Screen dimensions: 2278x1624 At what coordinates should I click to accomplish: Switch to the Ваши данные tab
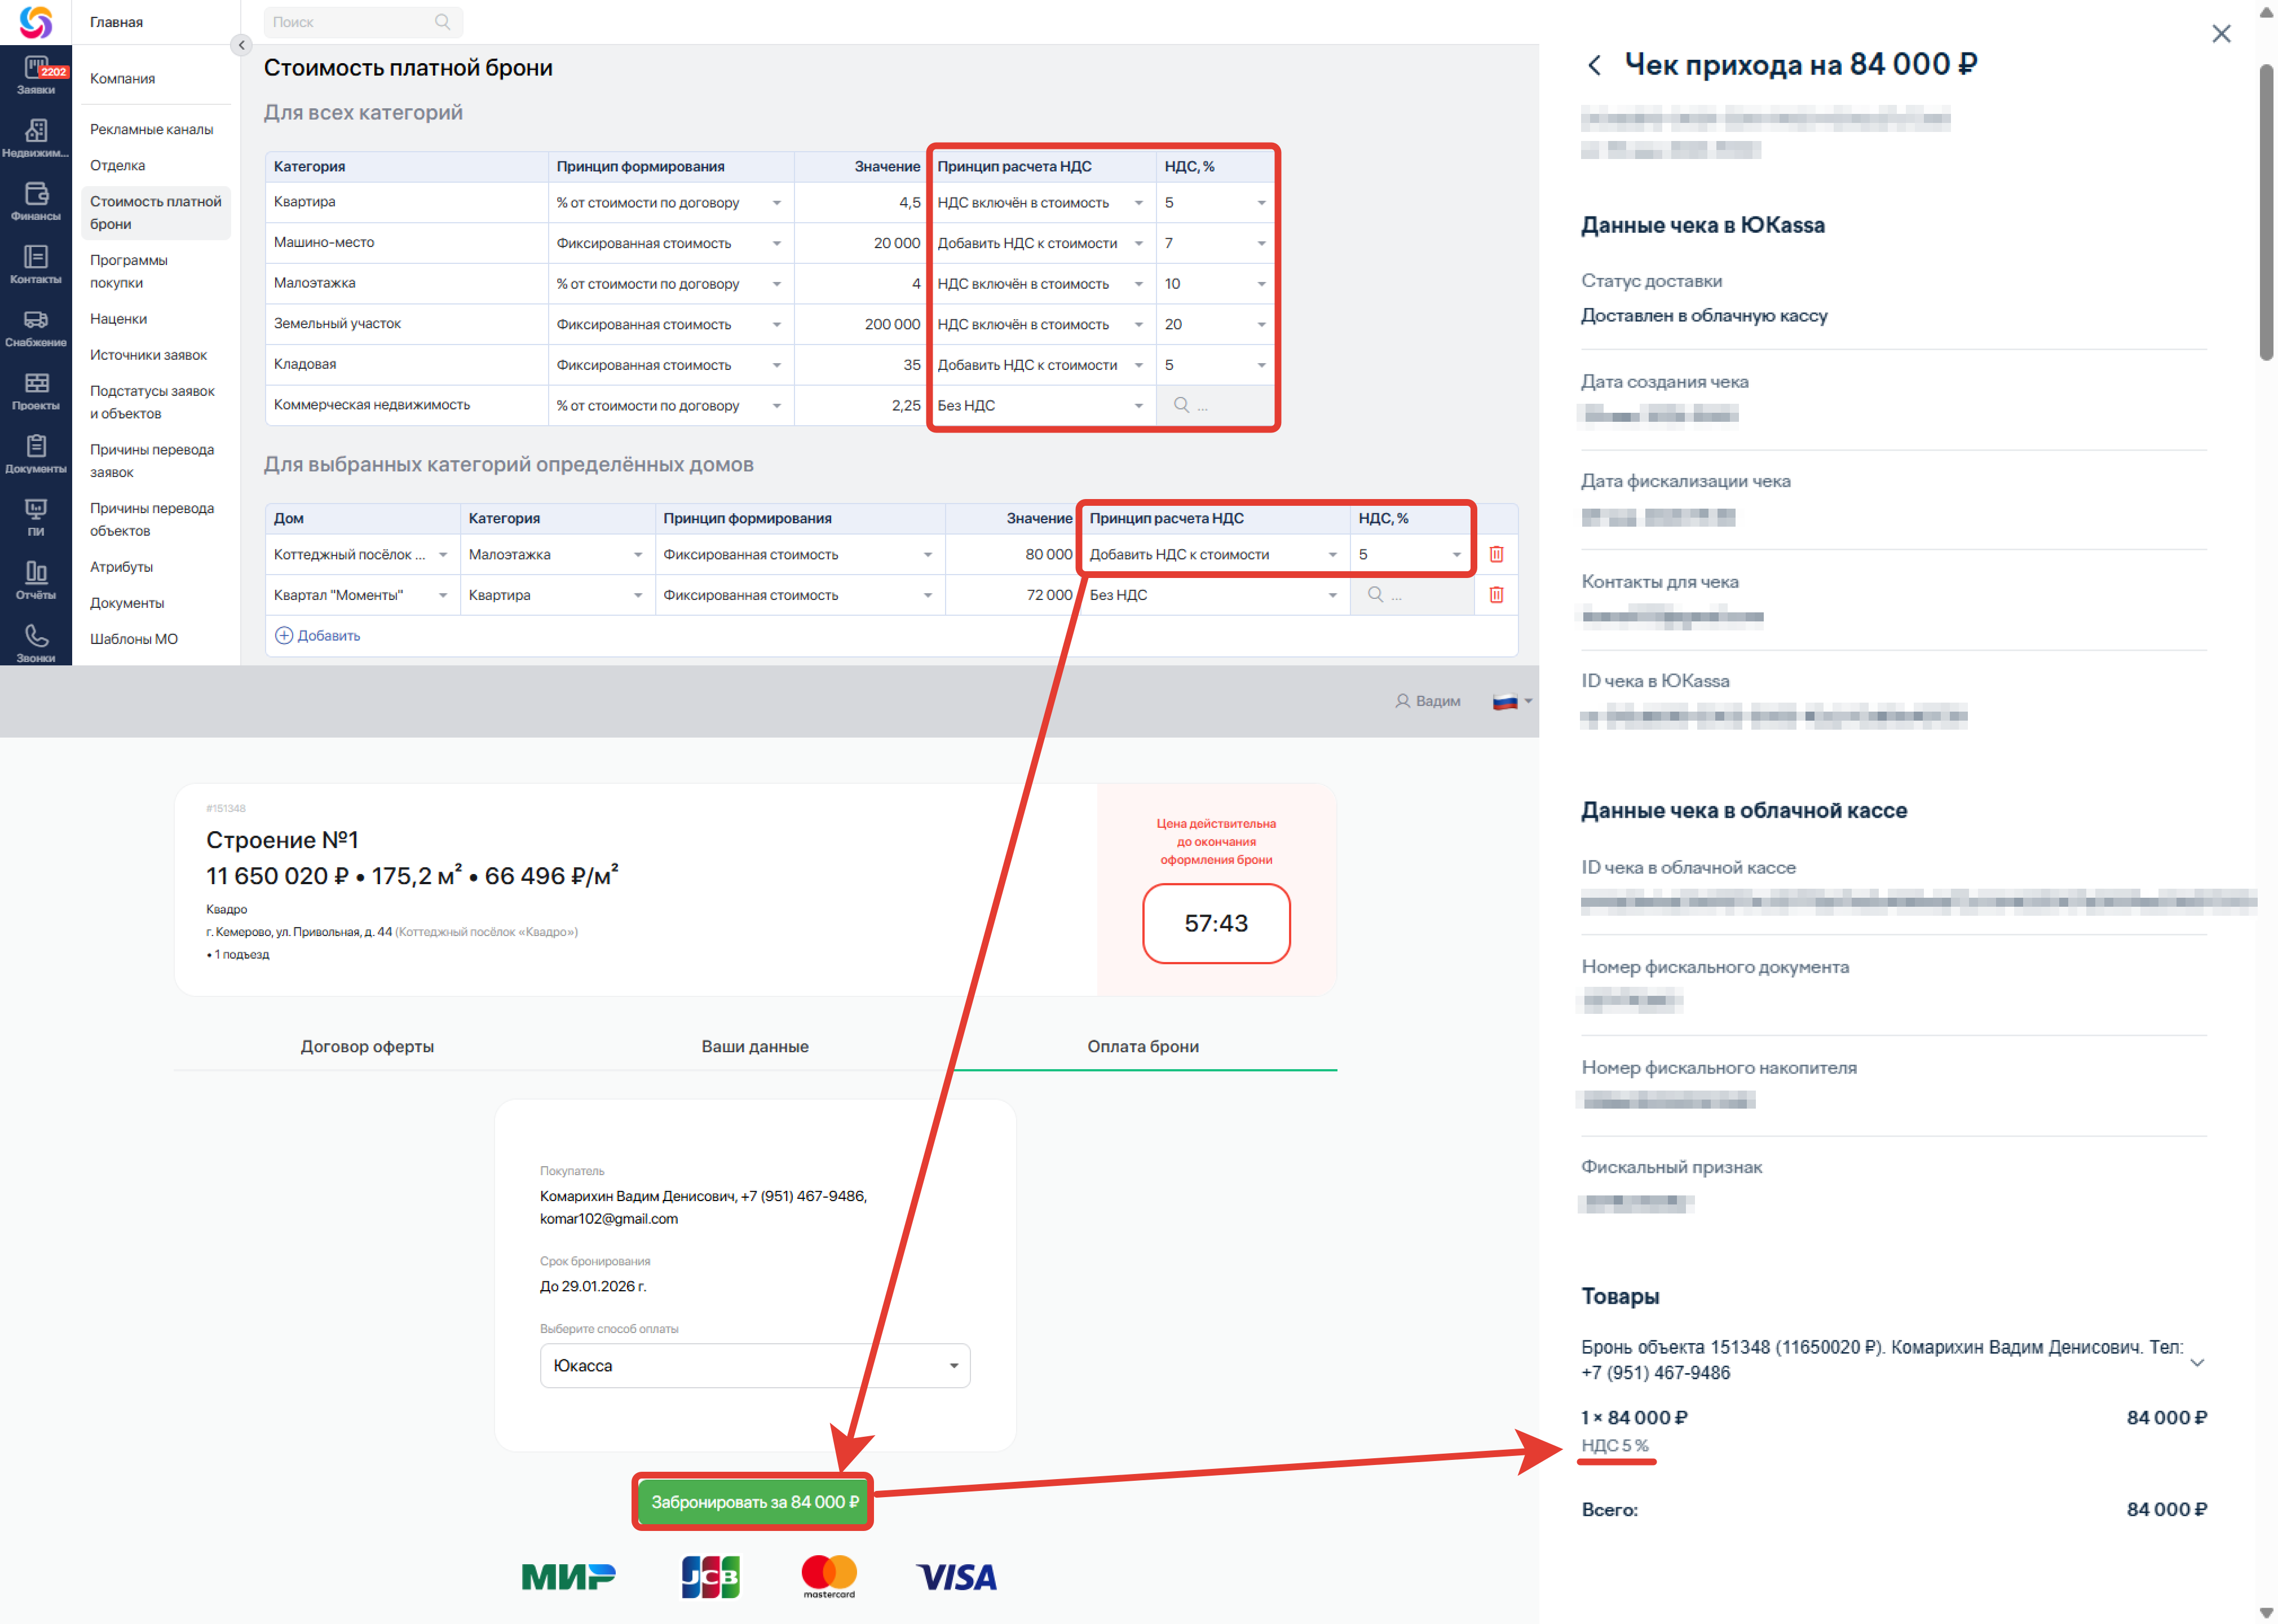(x=755, y=1046)
